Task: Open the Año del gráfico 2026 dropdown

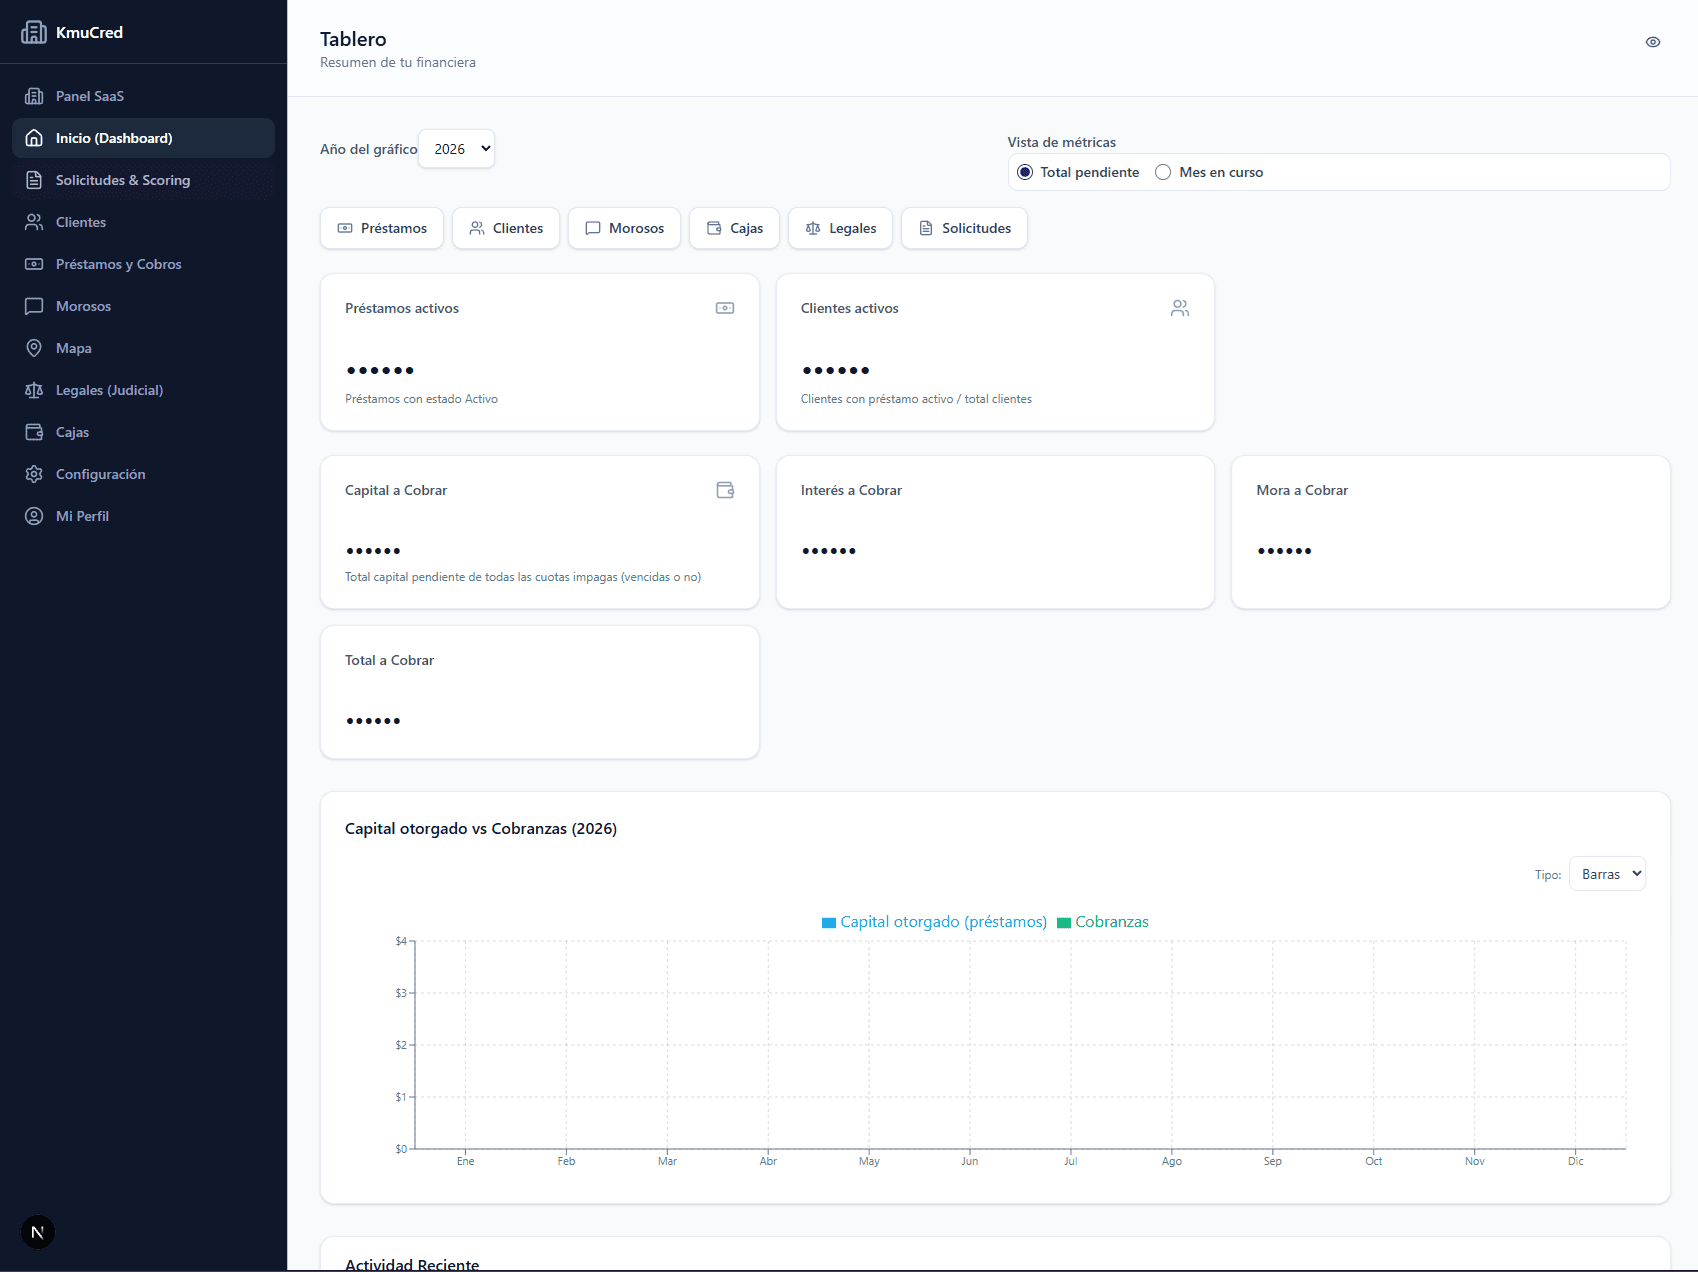Action: 457,149
